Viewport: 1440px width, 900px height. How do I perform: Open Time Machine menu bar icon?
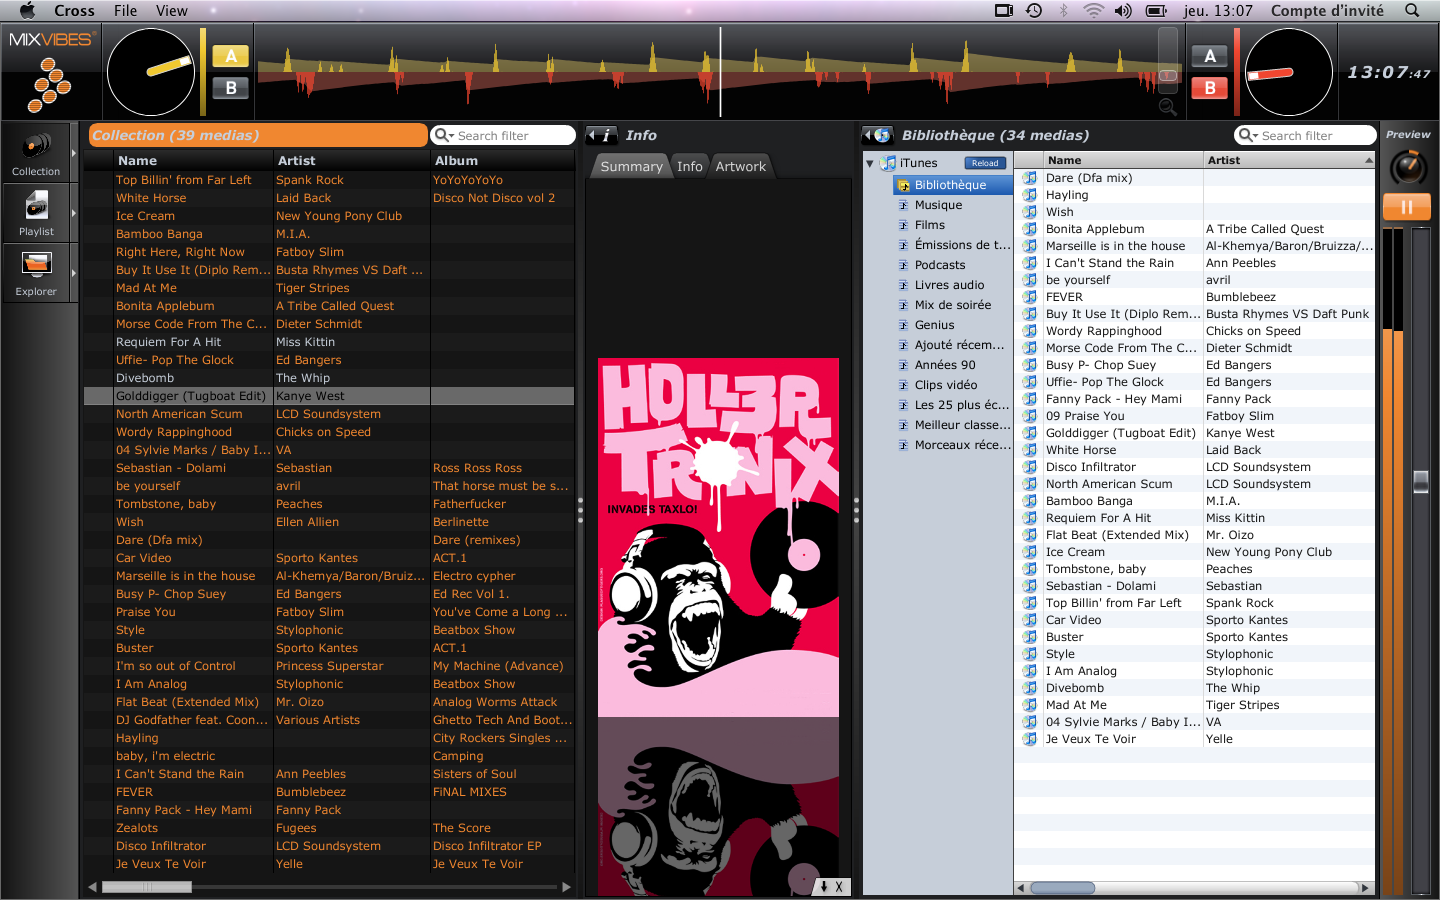tap(1034, 10)
